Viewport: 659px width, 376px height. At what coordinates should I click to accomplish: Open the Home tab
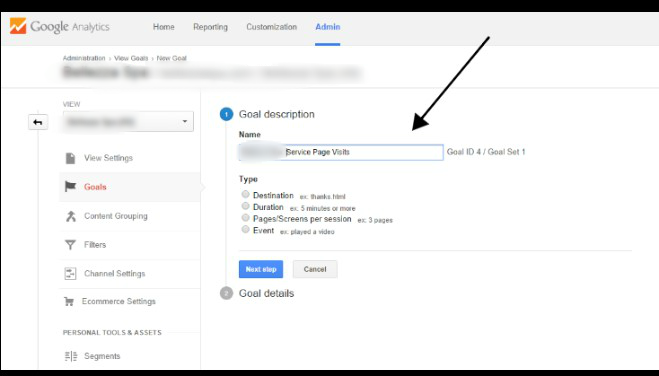[163, 27]
